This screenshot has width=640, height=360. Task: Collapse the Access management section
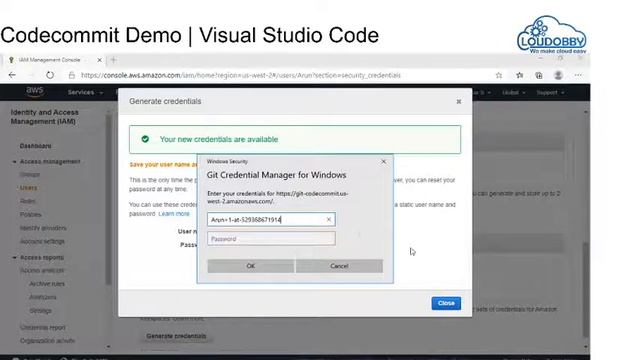tap(15, 162)
